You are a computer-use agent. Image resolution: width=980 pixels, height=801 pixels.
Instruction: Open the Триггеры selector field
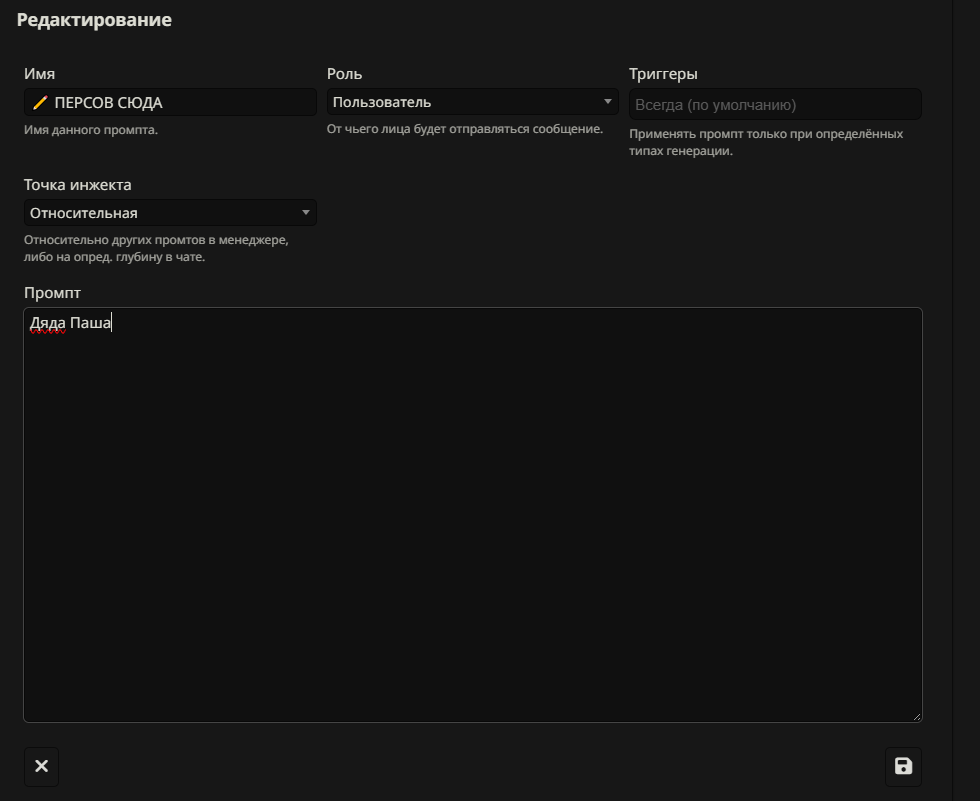pos(774,104)
